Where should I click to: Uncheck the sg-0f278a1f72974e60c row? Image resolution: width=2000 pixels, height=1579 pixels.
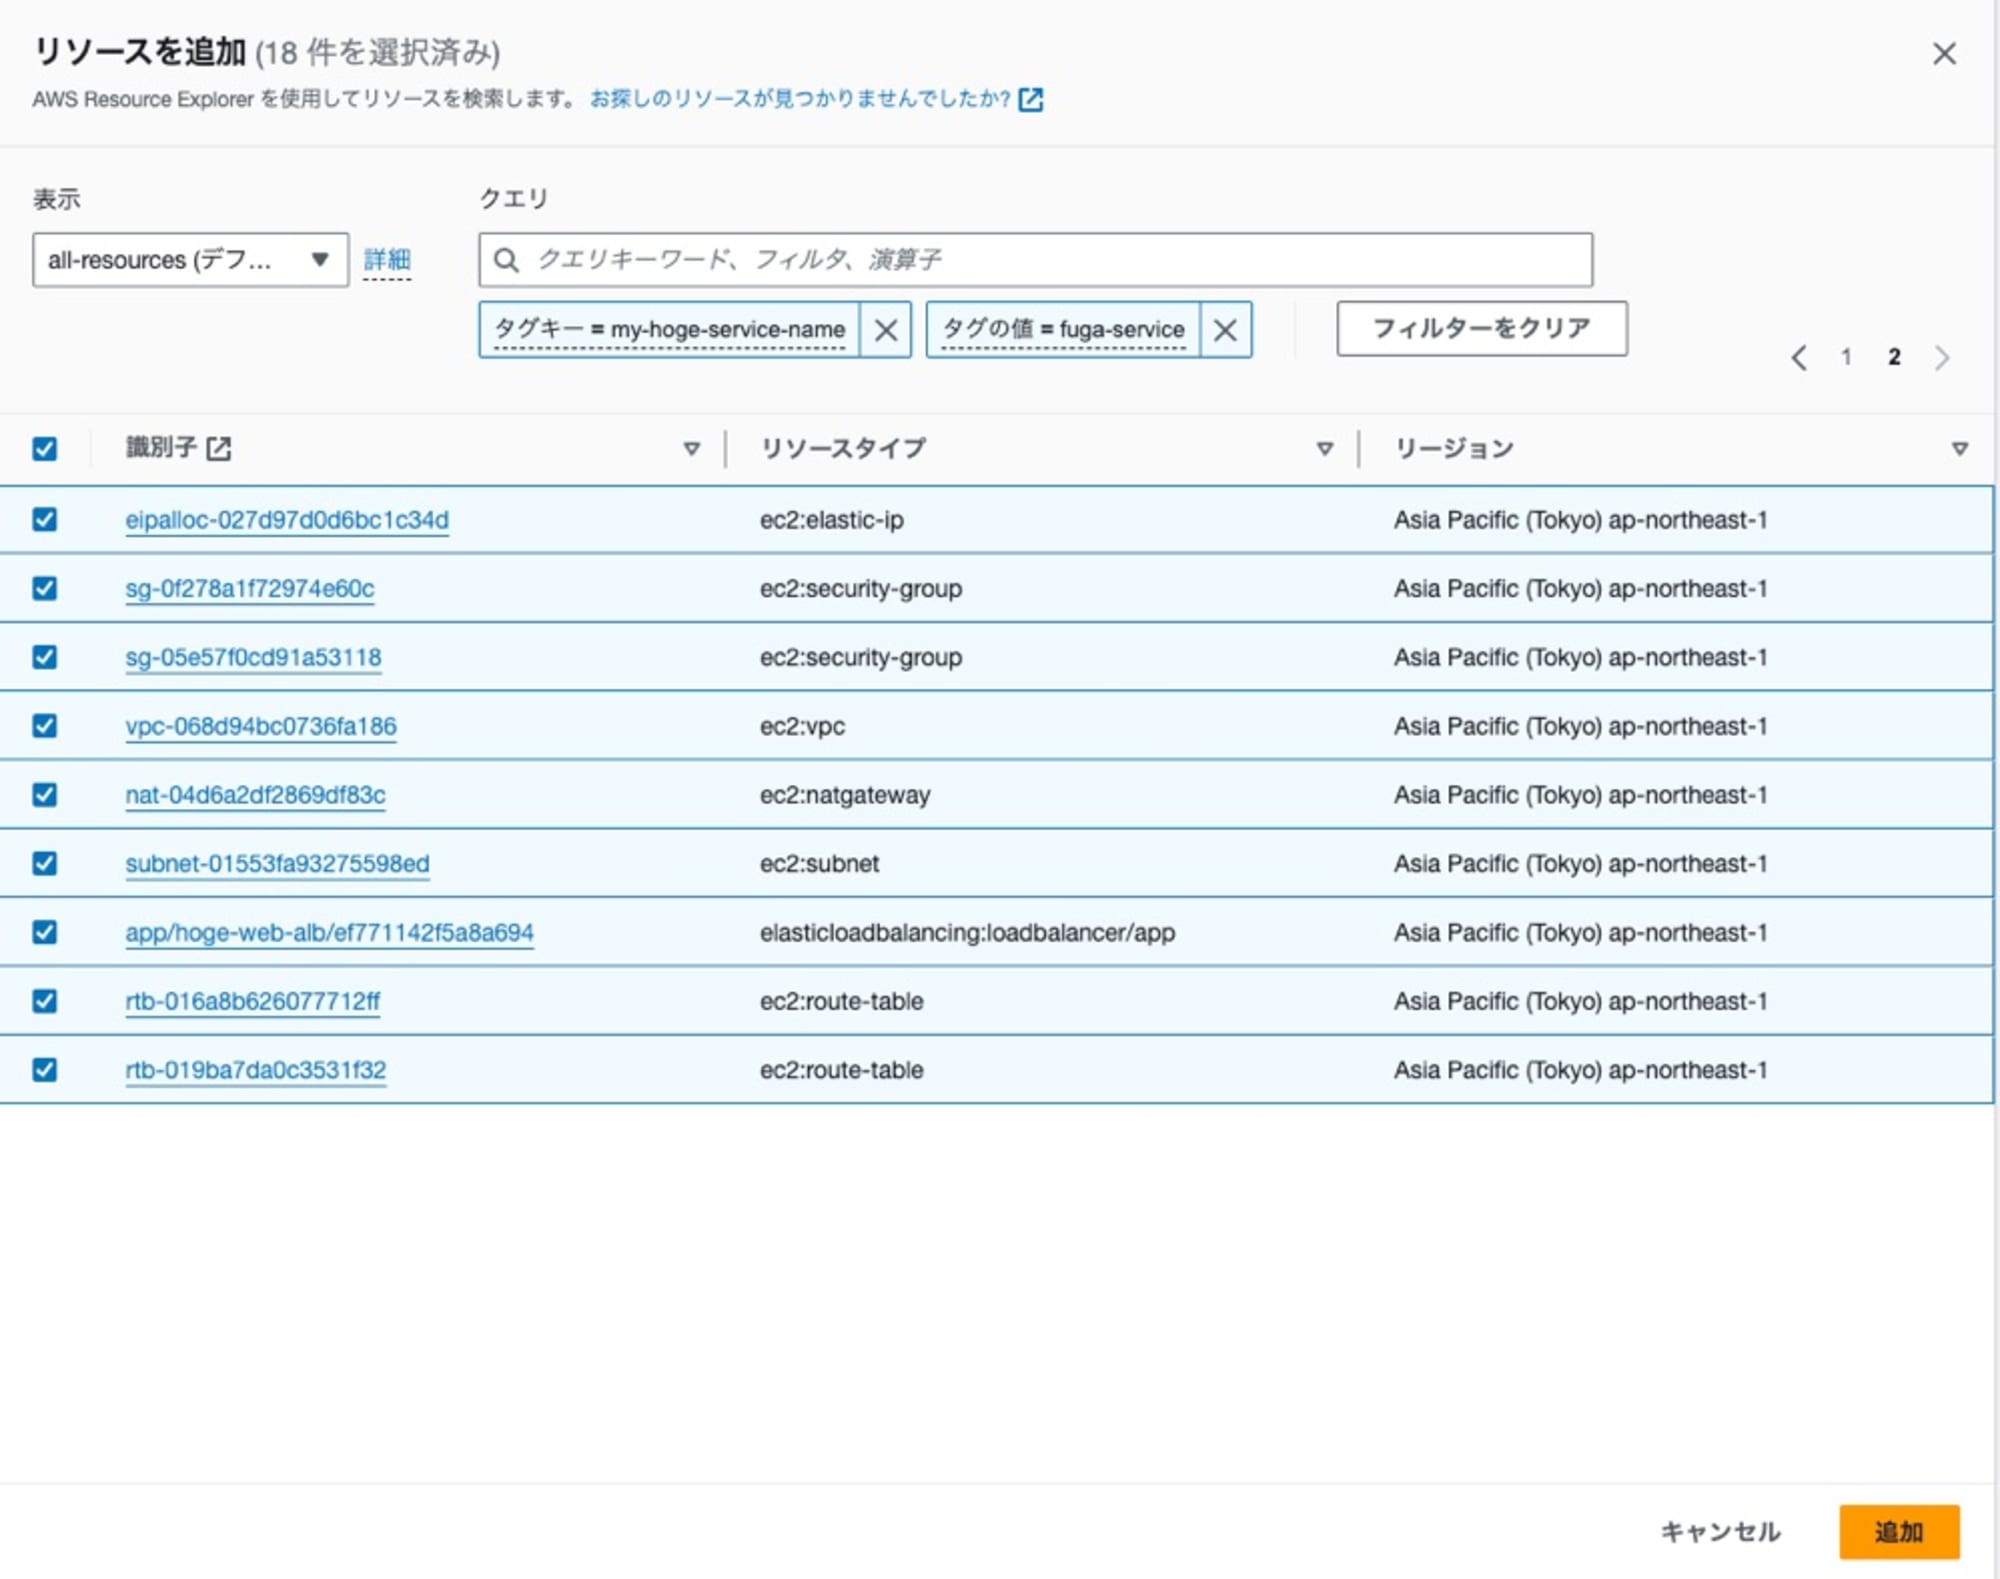44,588
